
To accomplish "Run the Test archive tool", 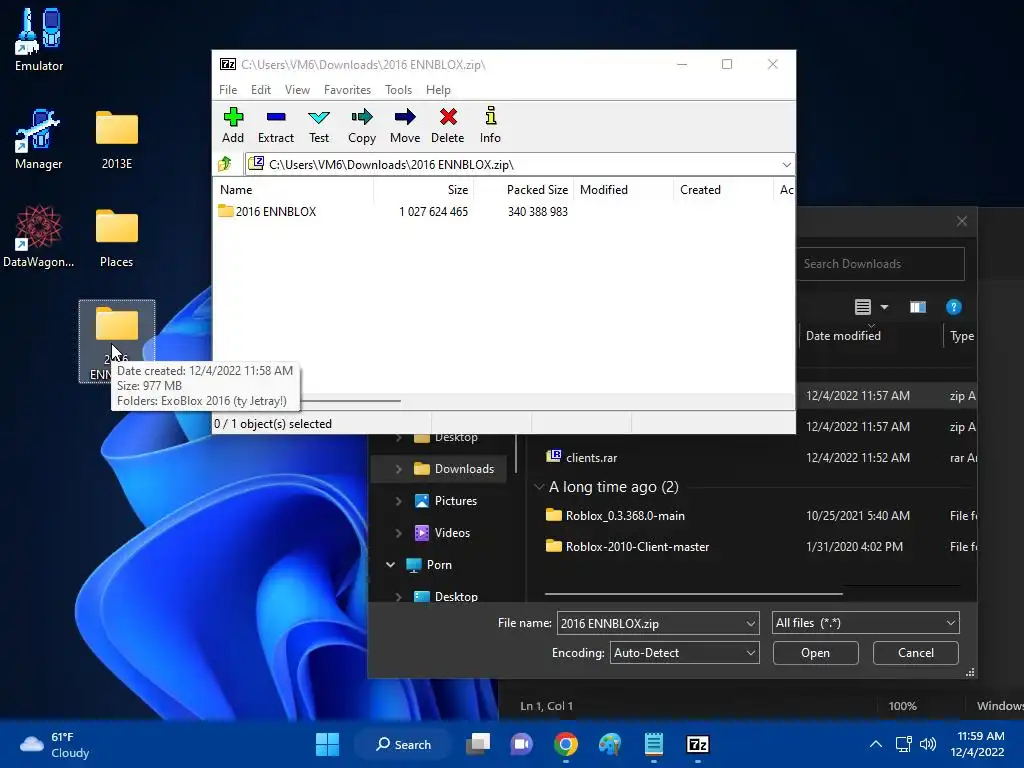I will click(319, 125).
